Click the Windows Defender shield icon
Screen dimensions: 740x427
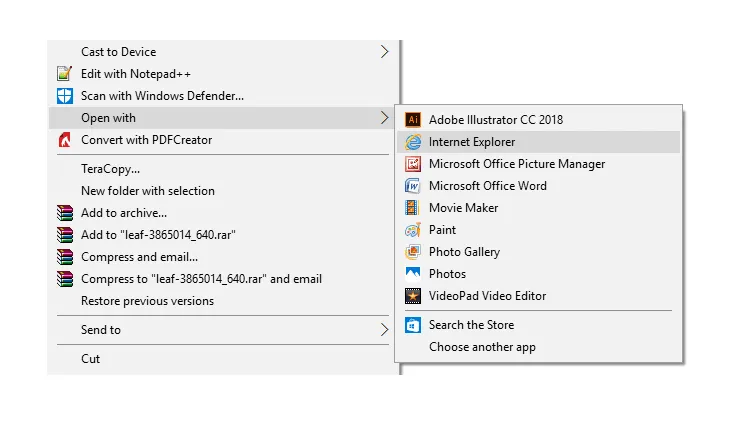(65, 96)
